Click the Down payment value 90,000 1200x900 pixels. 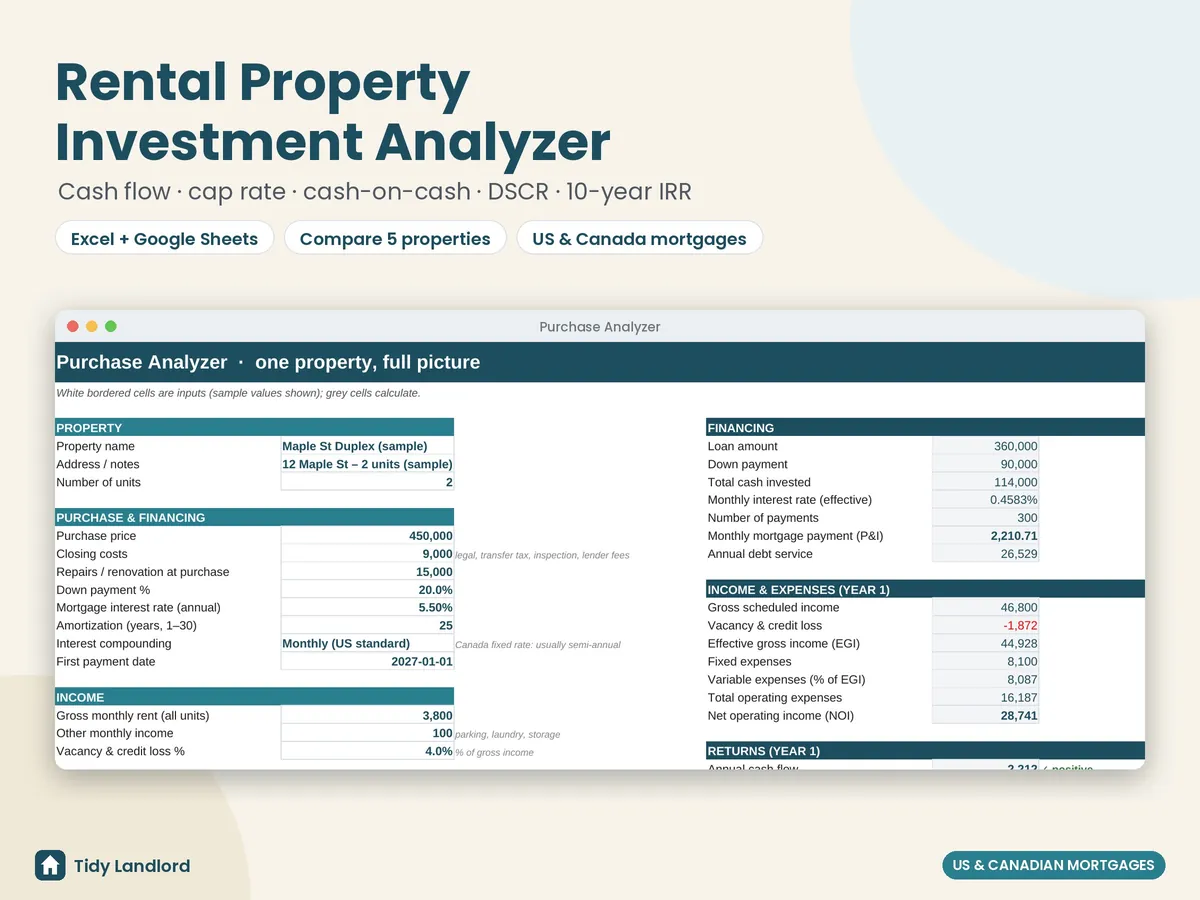click(x=985, y=464)
